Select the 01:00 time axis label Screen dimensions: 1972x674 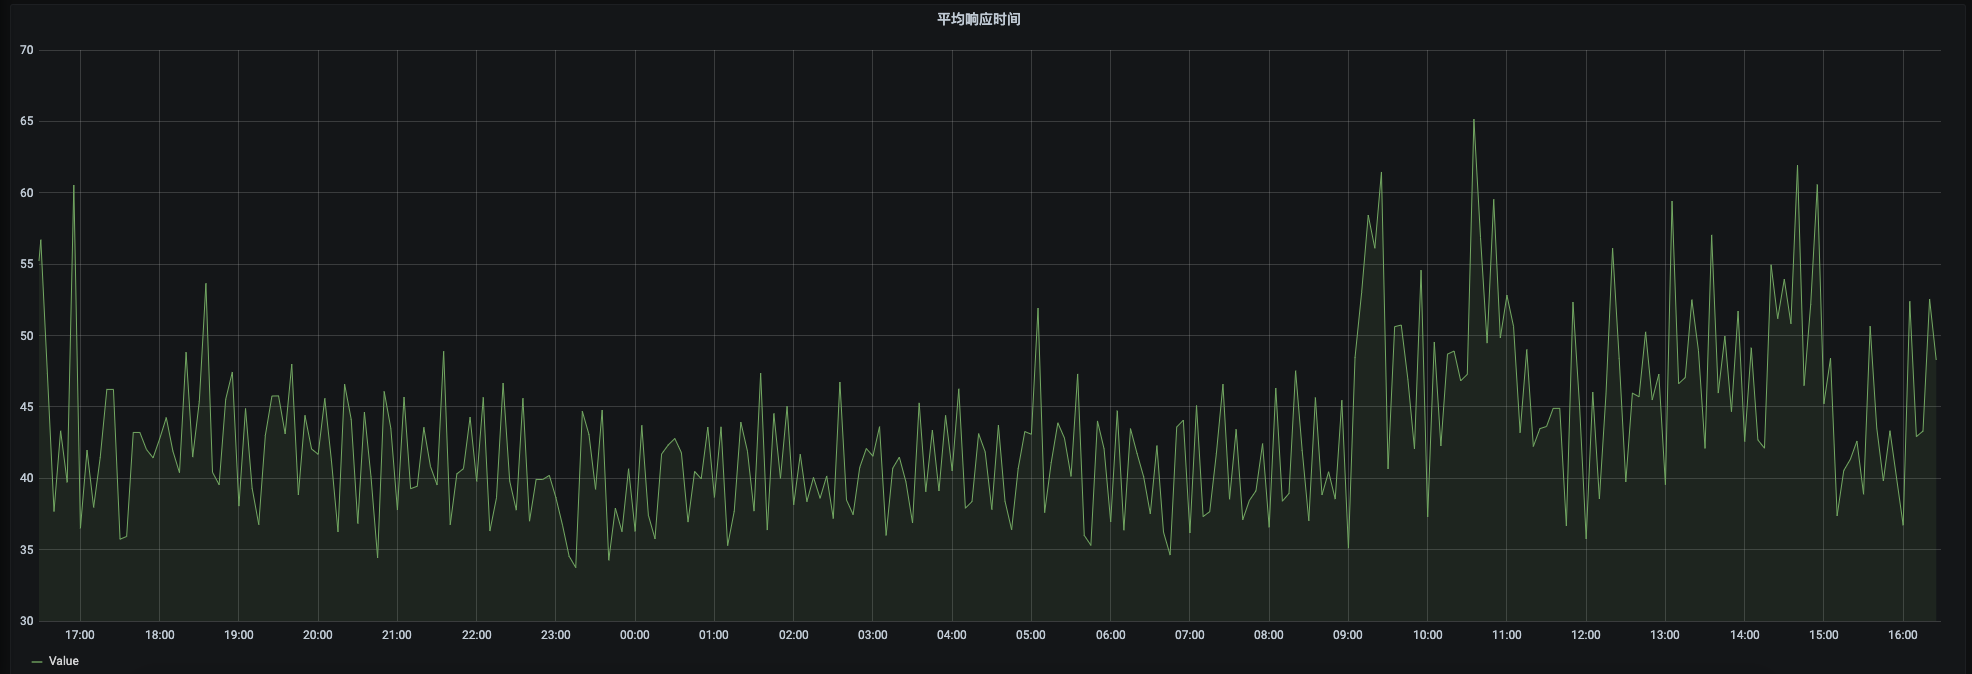coord(714,635)
